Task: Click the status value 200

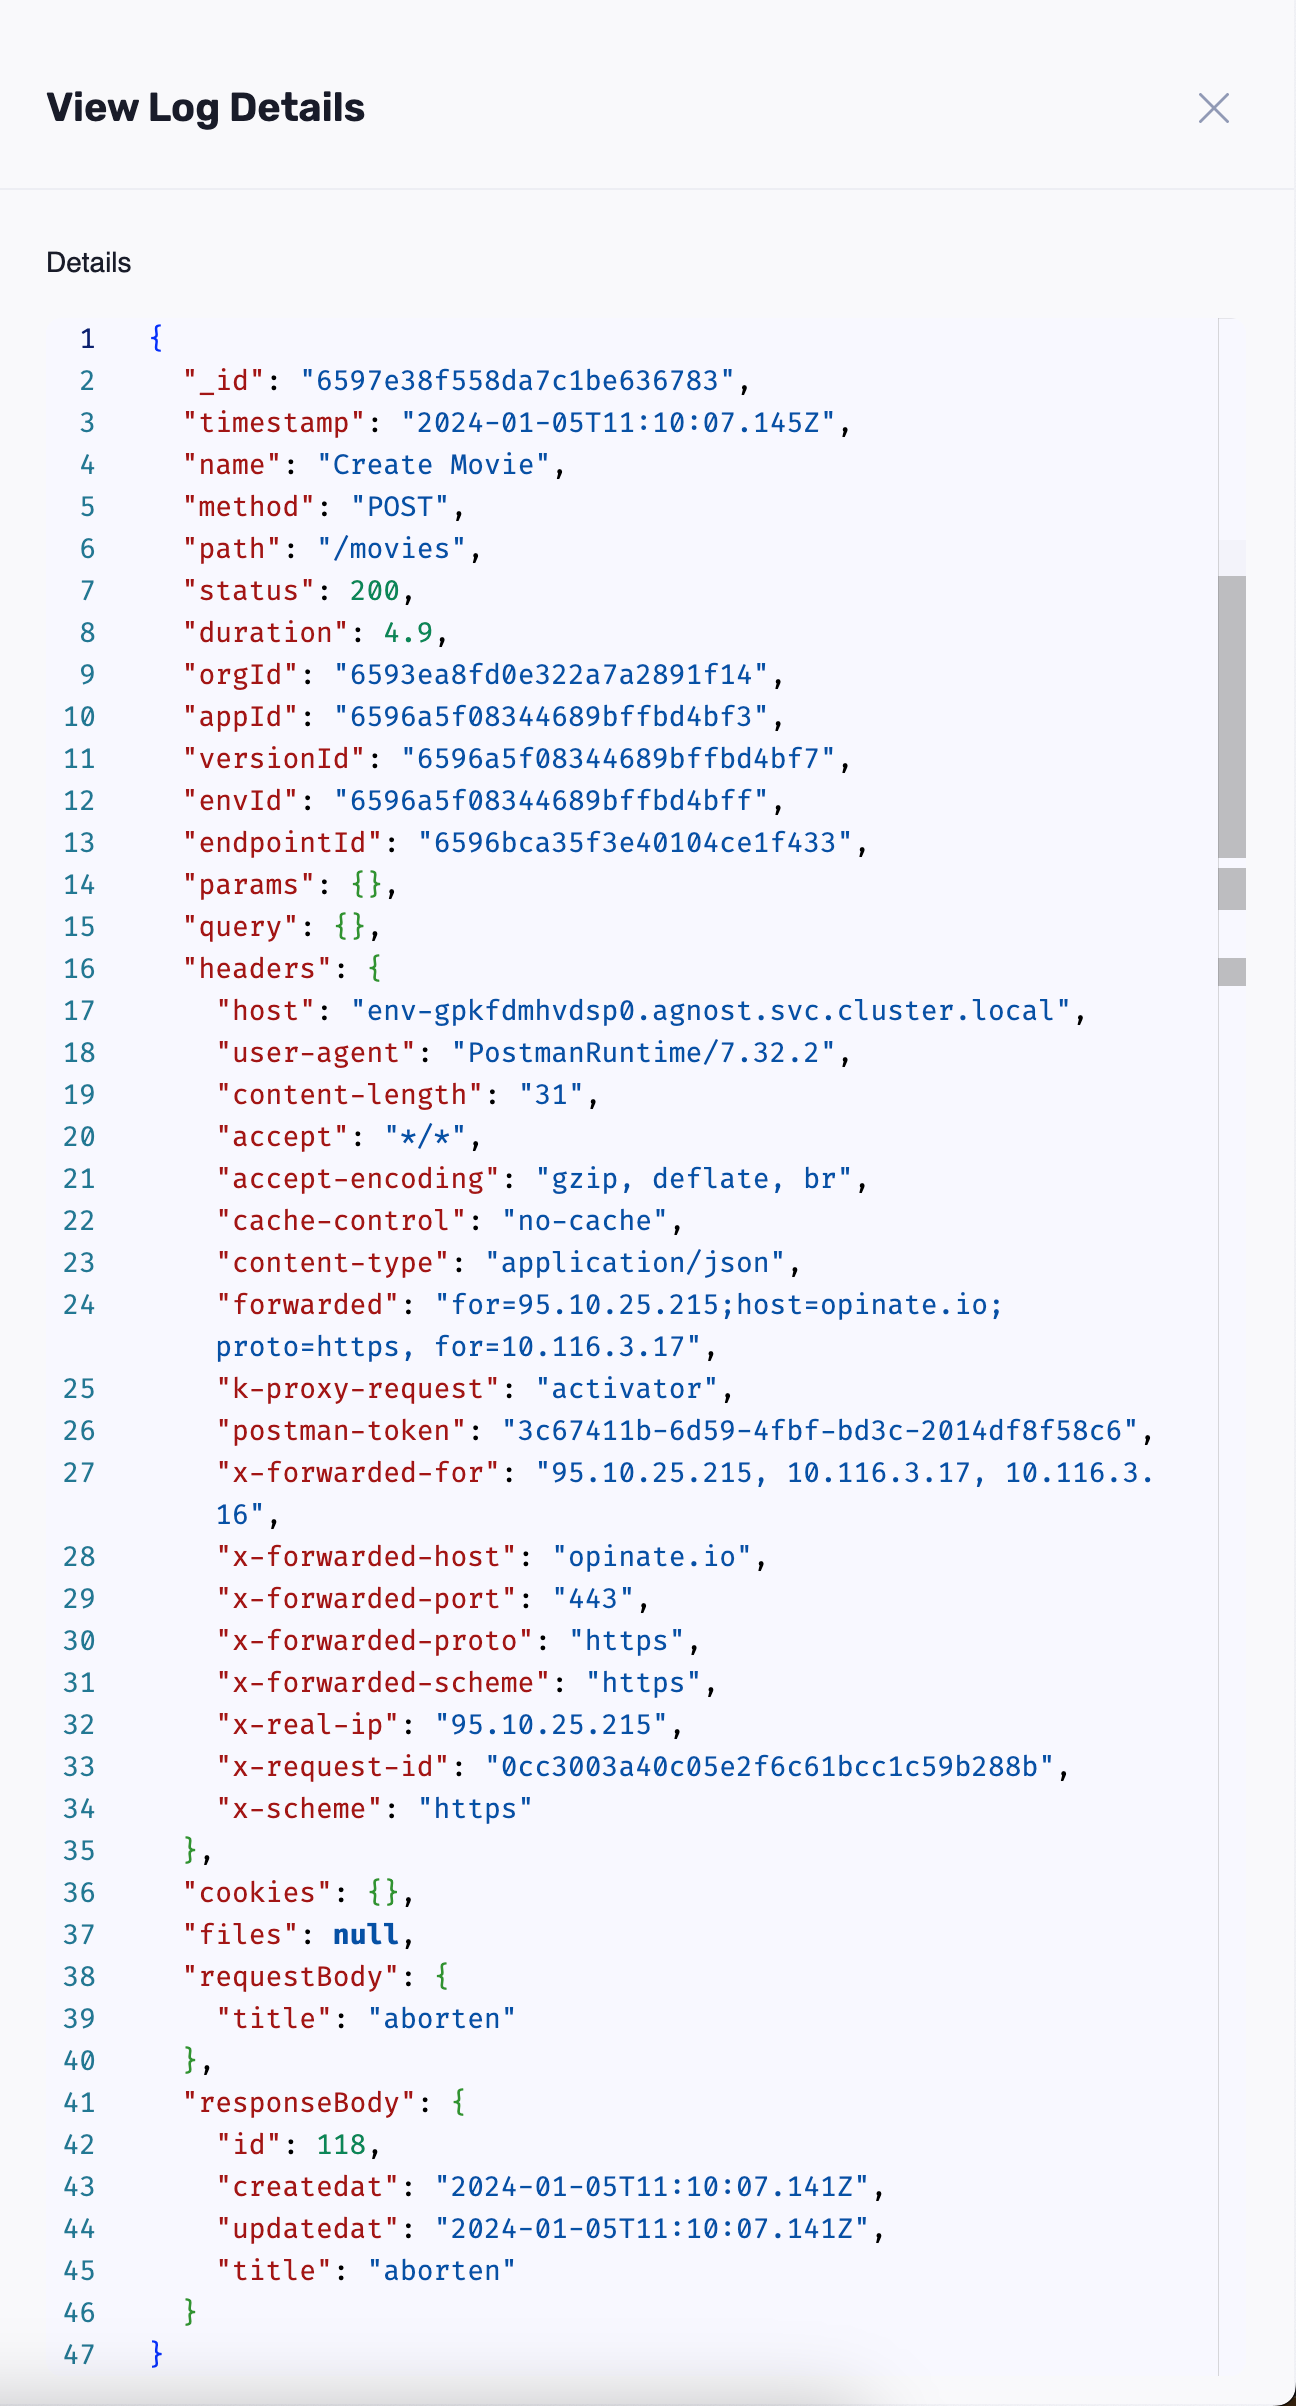Action: (x=374, y=591)
